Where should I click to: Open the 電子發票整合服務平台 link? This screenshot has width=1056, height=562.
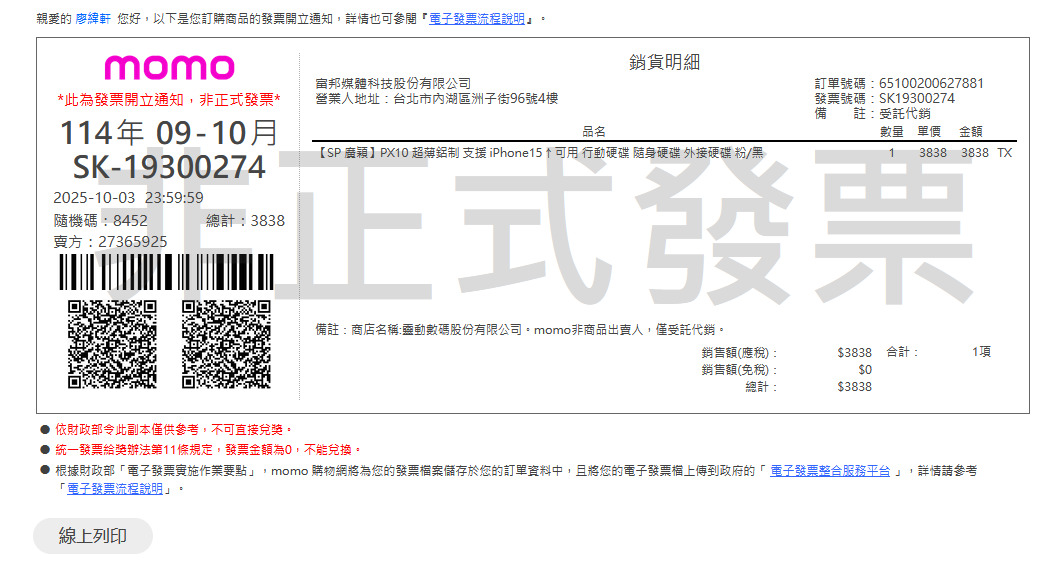point(829,471)
